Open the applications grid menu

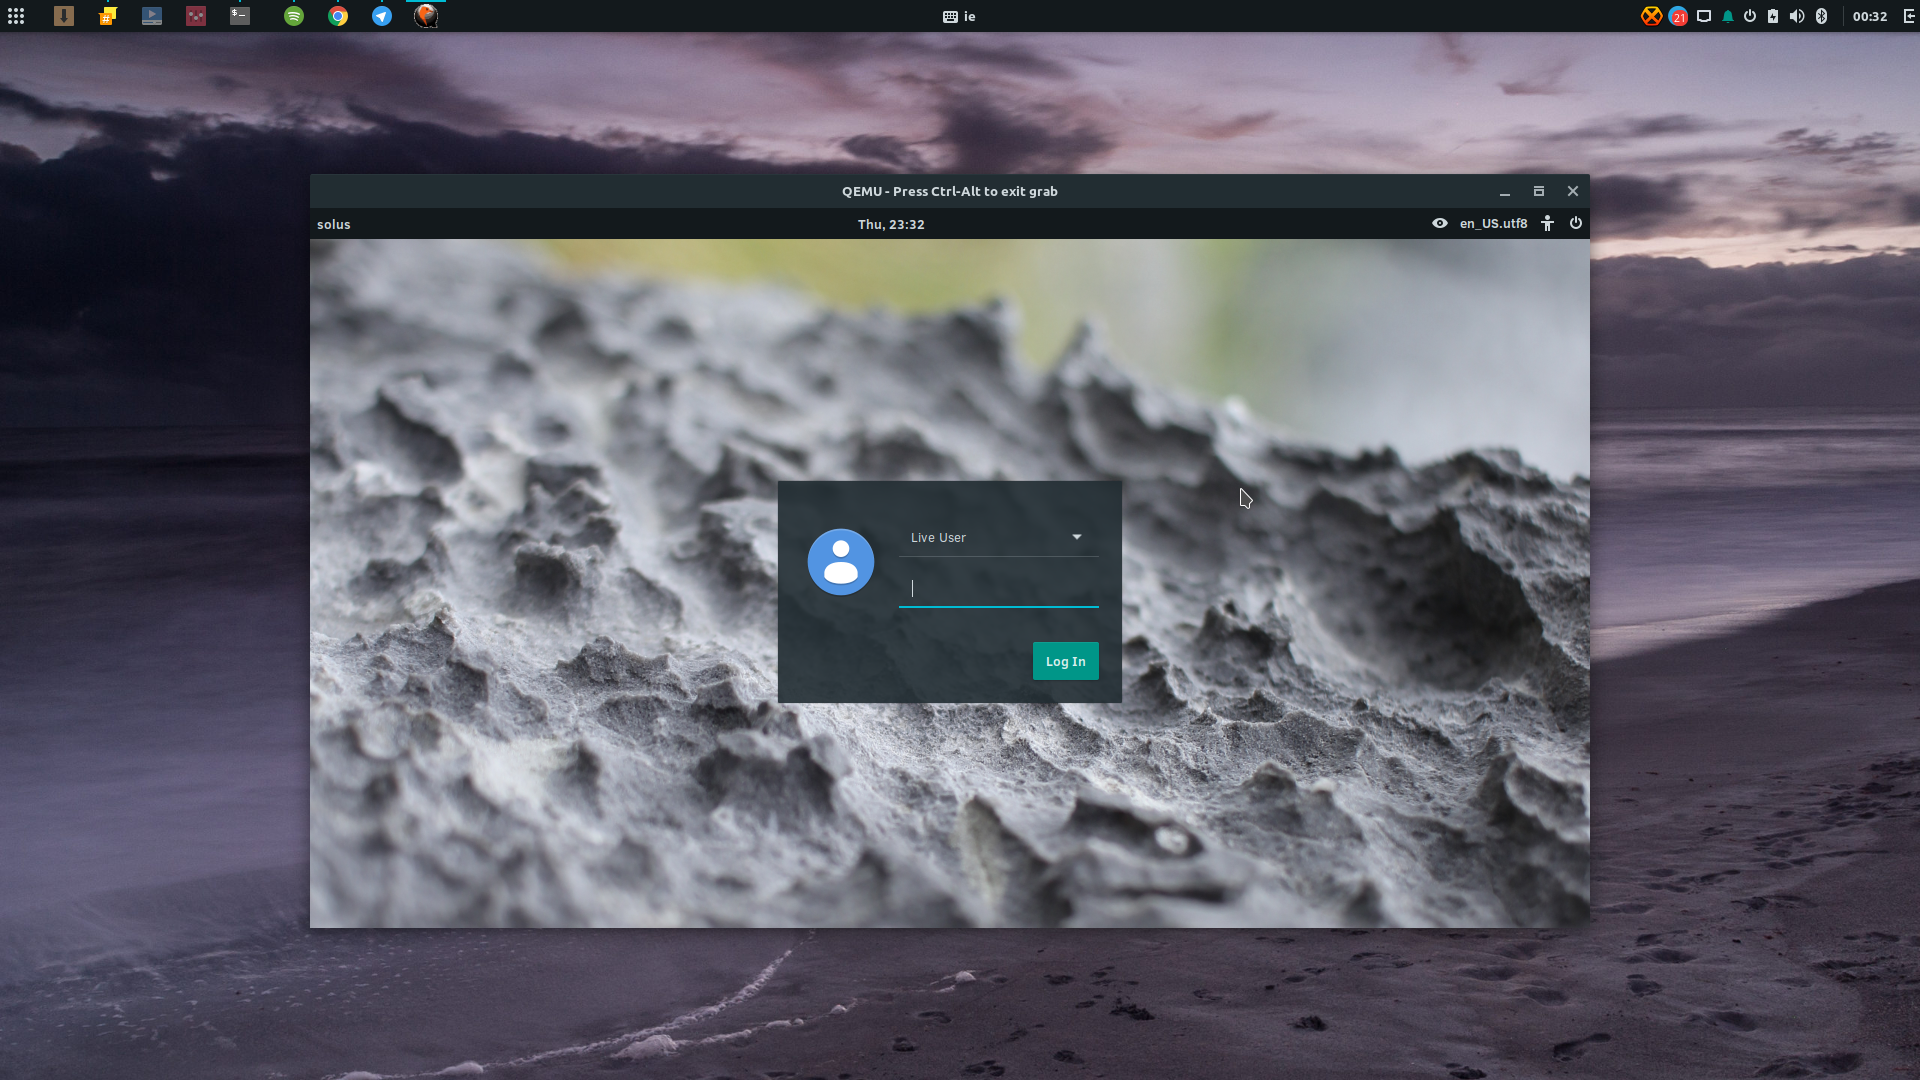16,16
